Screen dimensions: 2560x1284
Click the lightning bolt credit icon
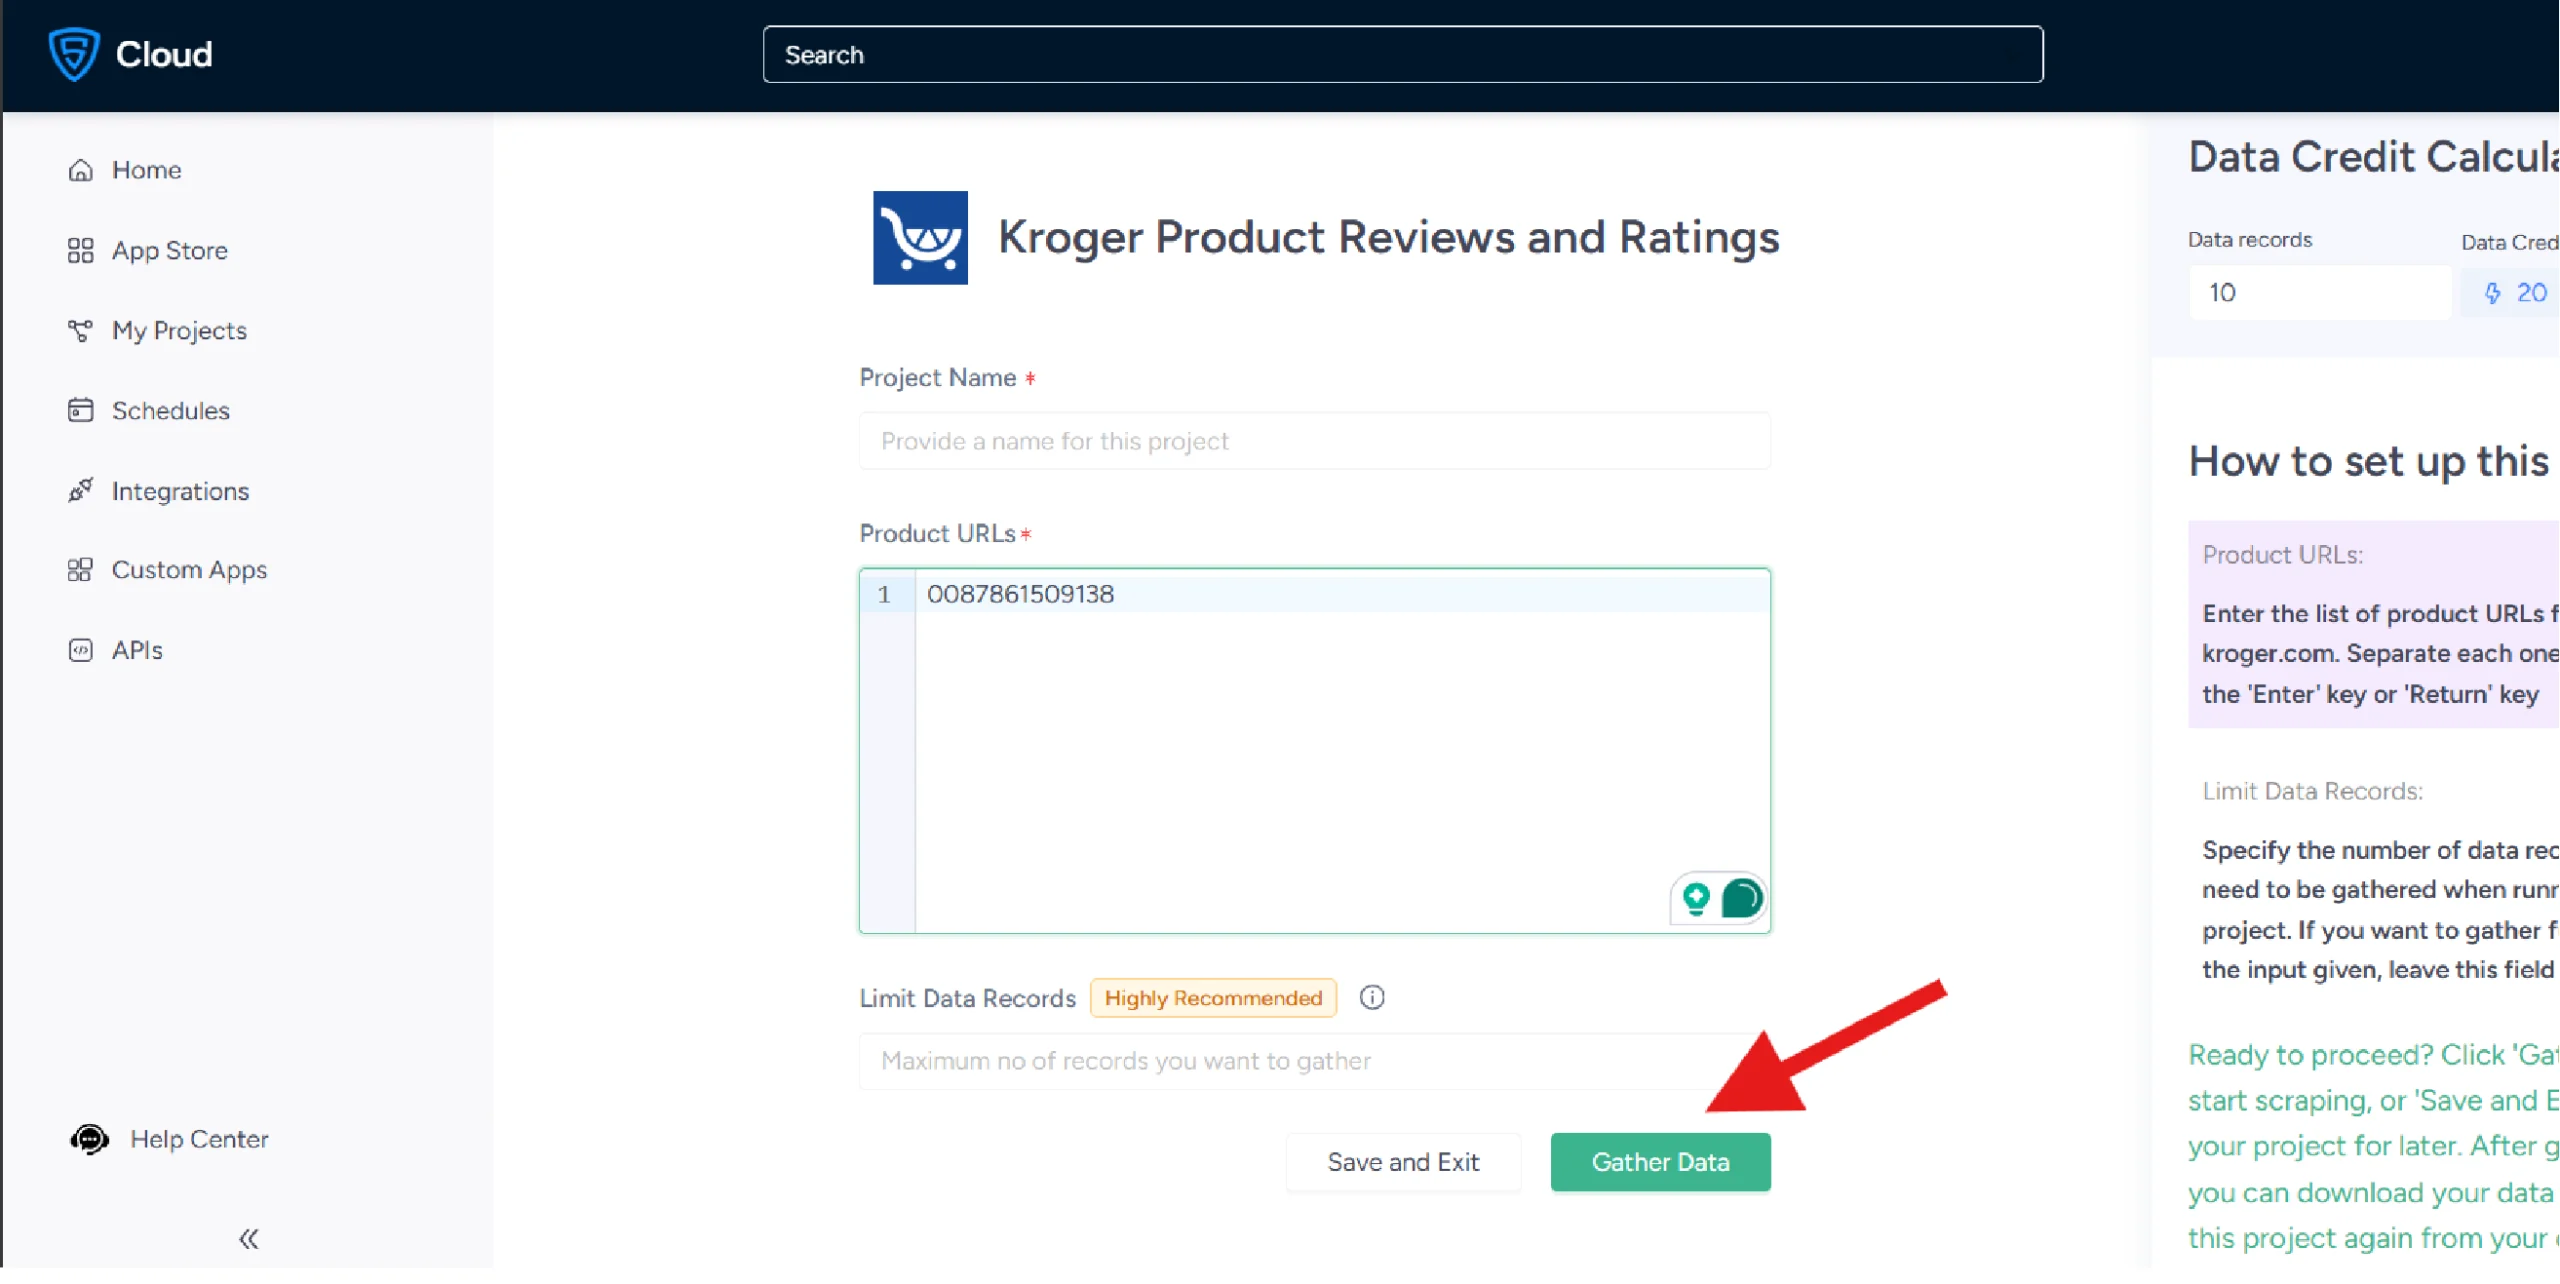pos(2492,293)
